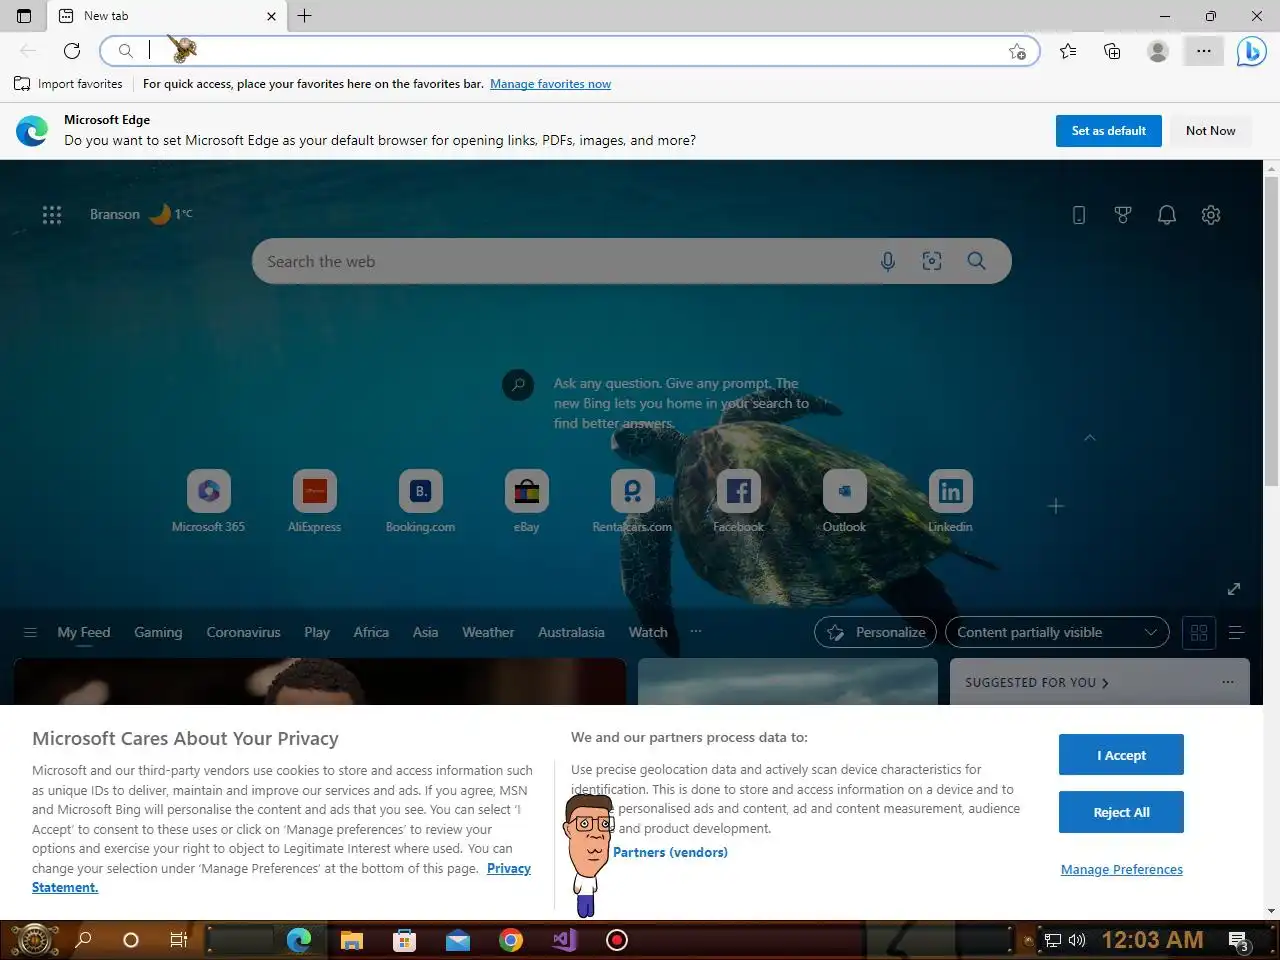
Task: Open the feed hamburger menu
Action: pos(30,632)
